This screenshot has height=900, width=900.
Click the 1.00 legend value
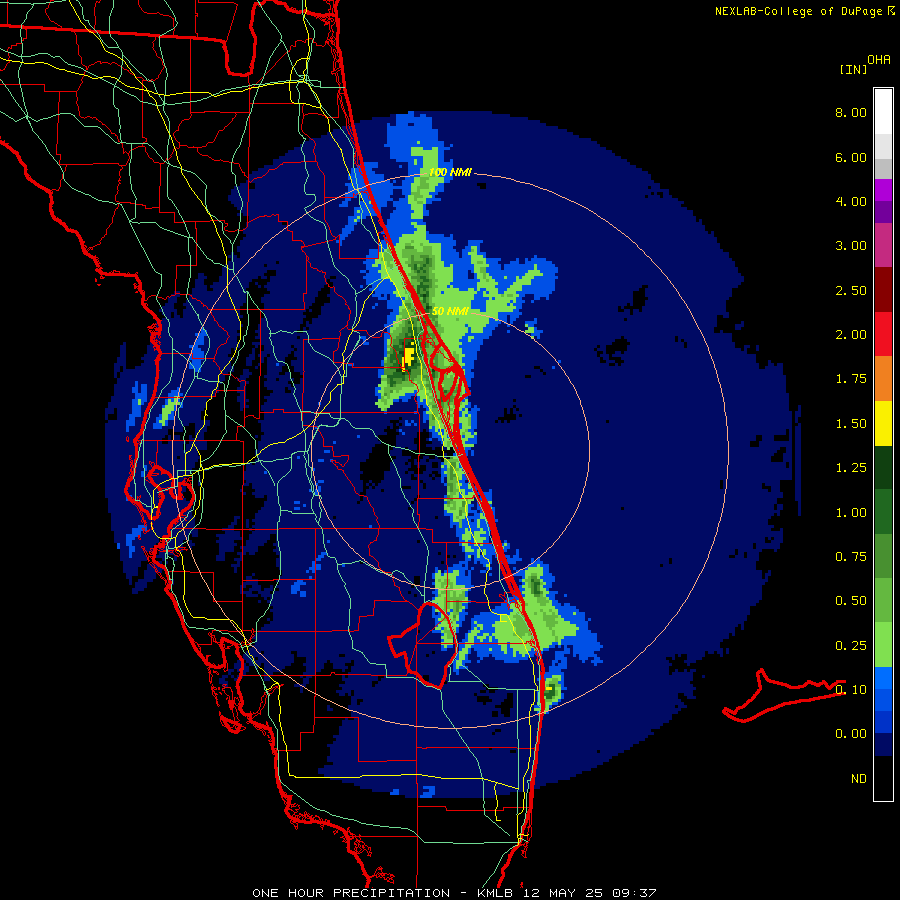pyautogui.click(x=851, y=513)
